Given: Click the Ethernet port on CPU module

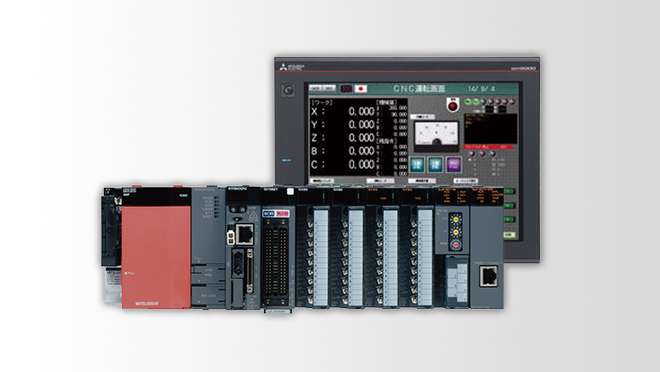Looking at the screenshot, I should (x=245, y=234).
